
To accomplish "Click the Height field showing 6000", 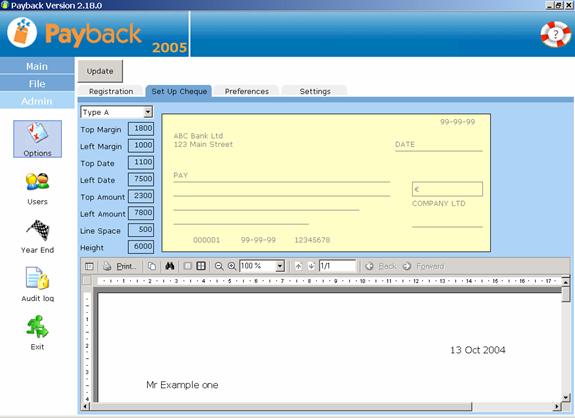I will (141, 247).
